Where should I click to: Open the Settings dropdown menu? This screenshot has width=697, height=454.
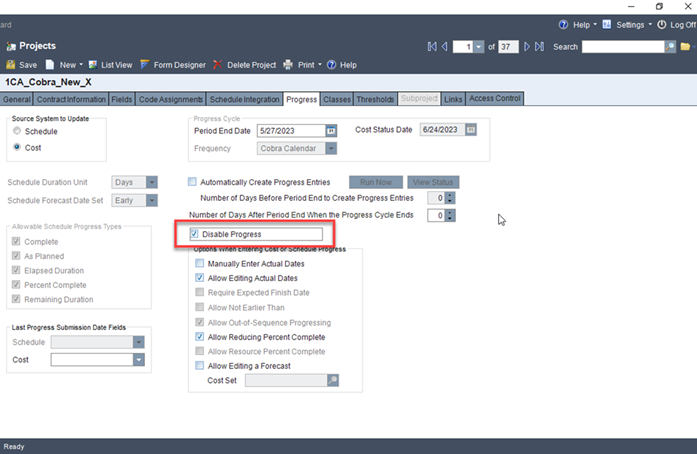point(650,24)
